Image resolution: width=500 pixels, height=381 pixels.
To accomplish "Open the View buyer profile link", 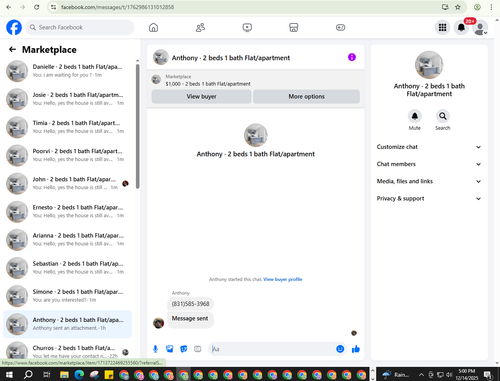I will [283, 279].
